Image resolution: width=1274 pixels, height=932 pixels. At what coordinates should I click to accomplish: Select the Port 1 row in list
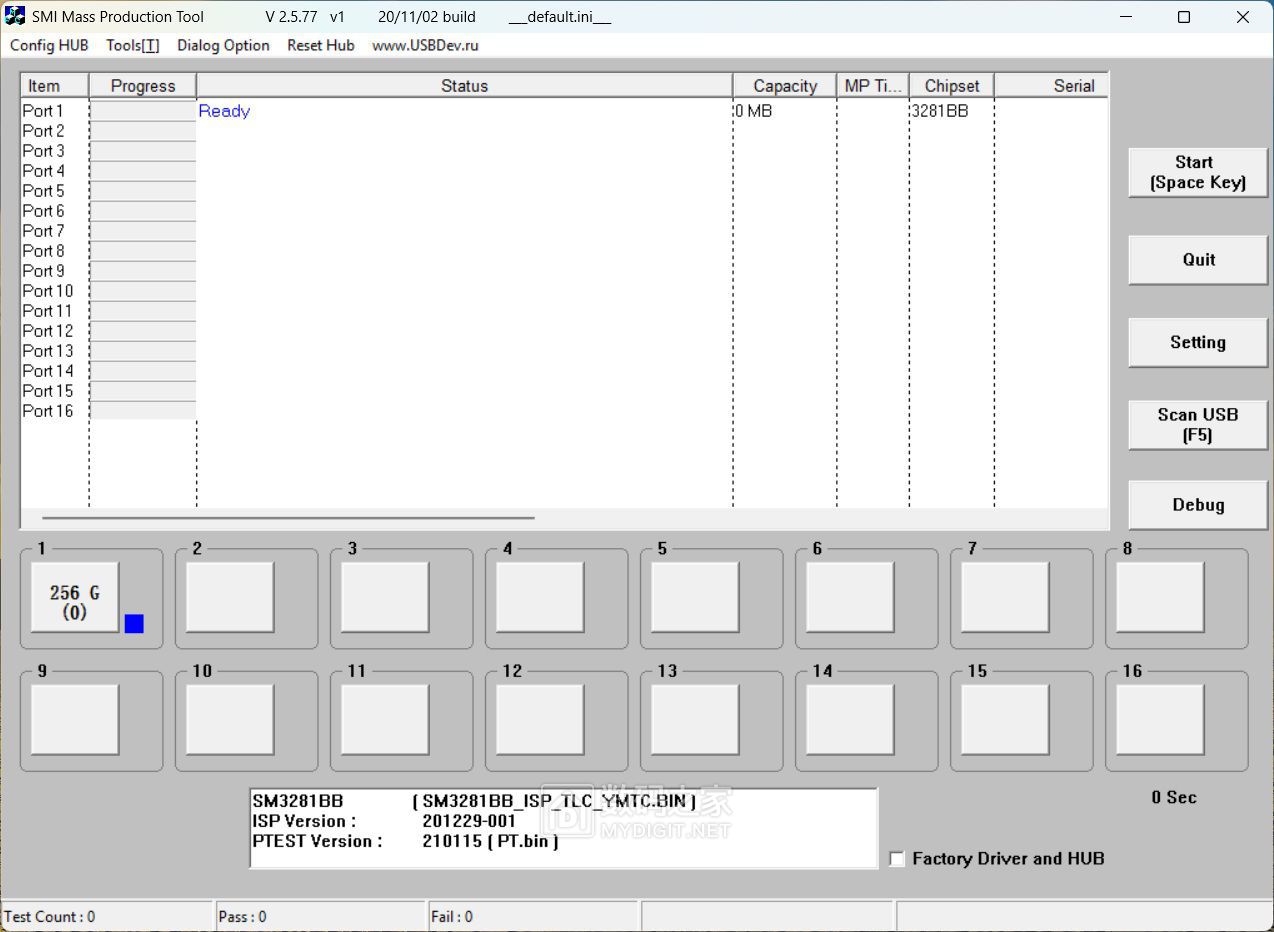point(43,111)
